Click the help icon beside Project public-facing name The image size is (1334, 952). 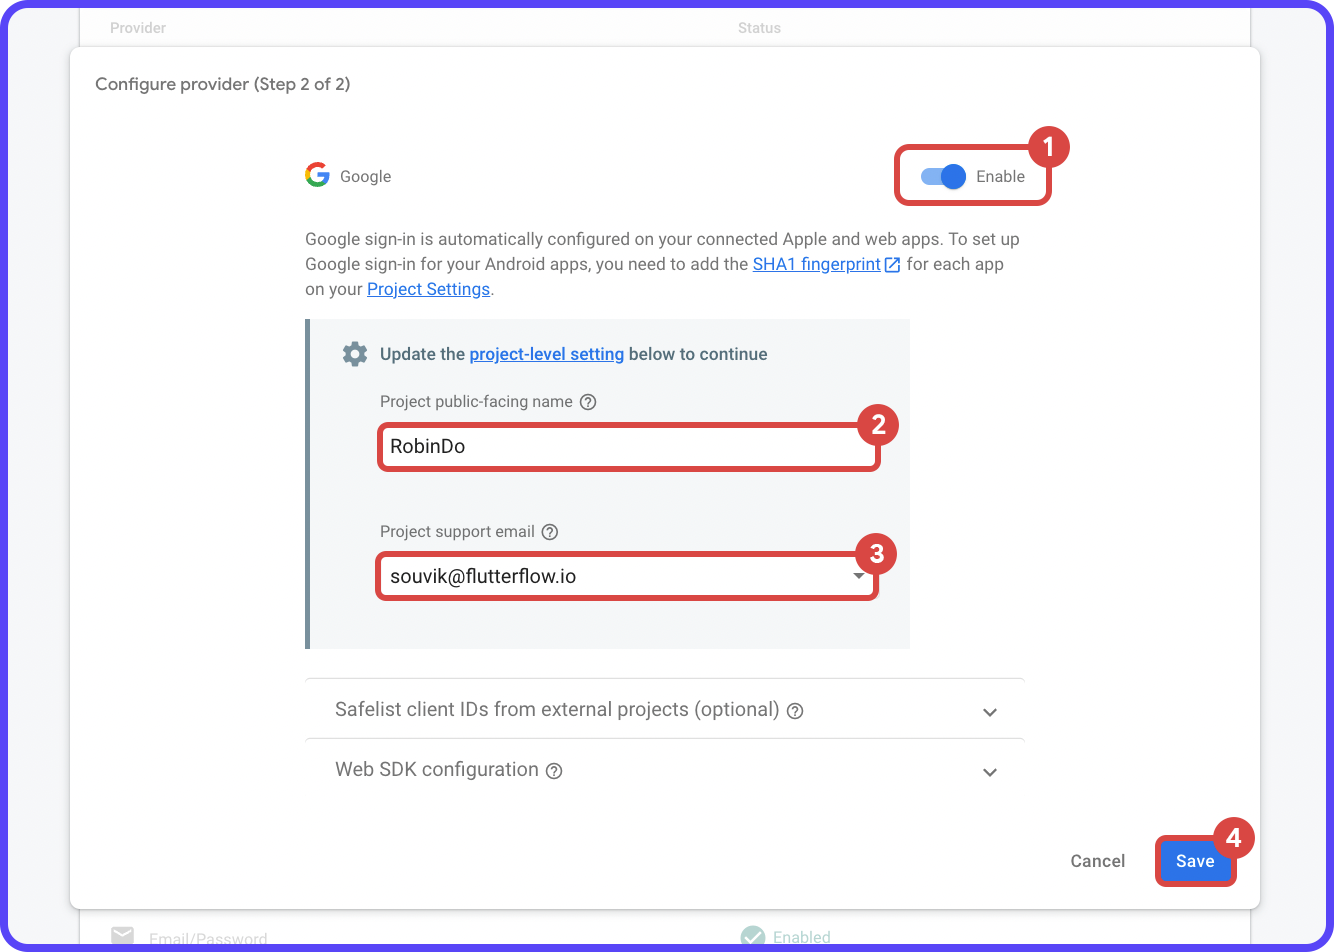point(588,401)
